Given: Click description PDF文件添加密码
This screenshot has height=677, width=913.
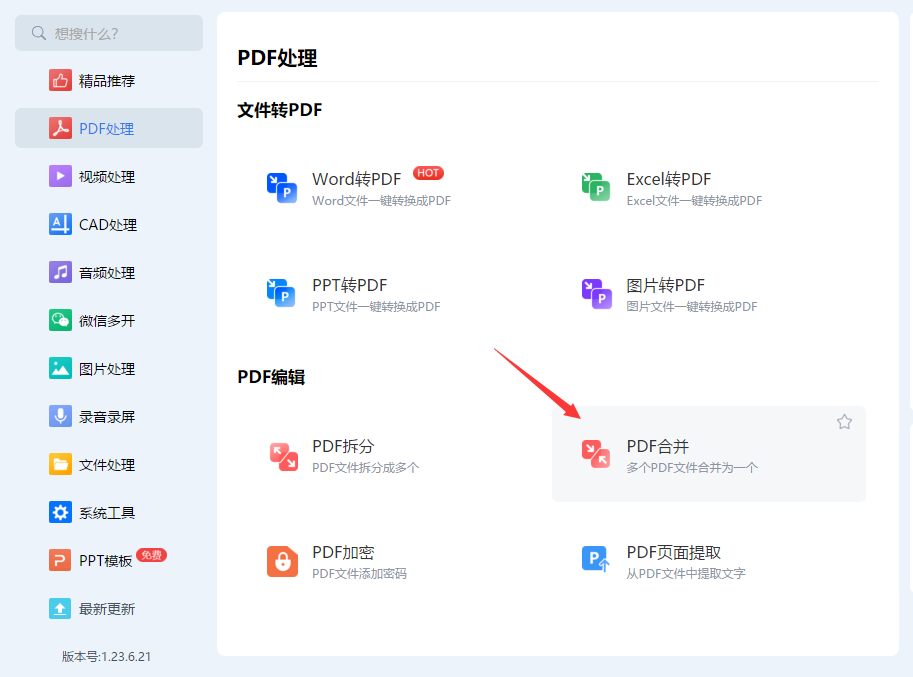Looking at the screenshot, I should click(359, 574).
